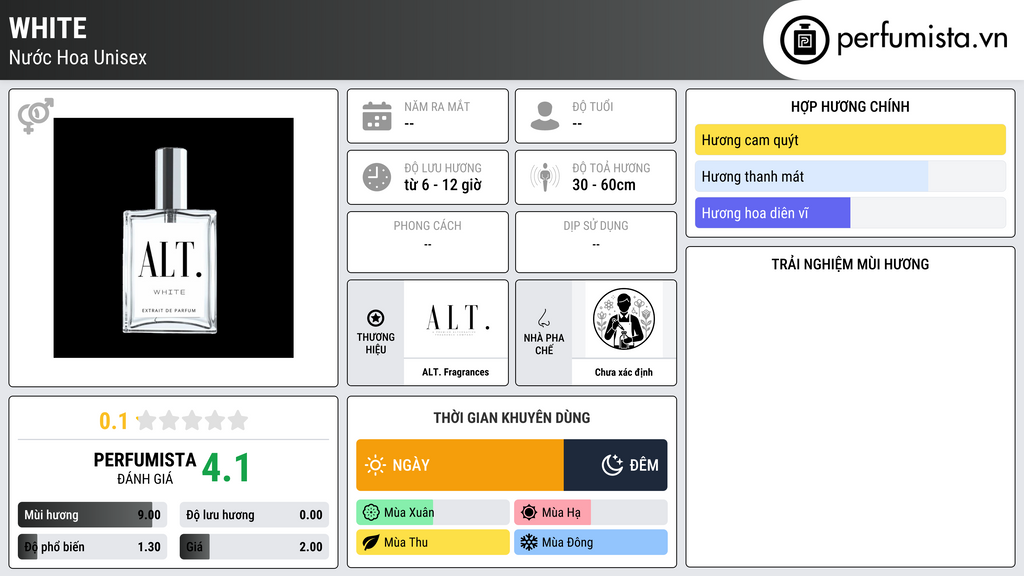Click the clock icon for Độ lưu hương
The height and width of the screenshot is (576, 1024).
377,177
